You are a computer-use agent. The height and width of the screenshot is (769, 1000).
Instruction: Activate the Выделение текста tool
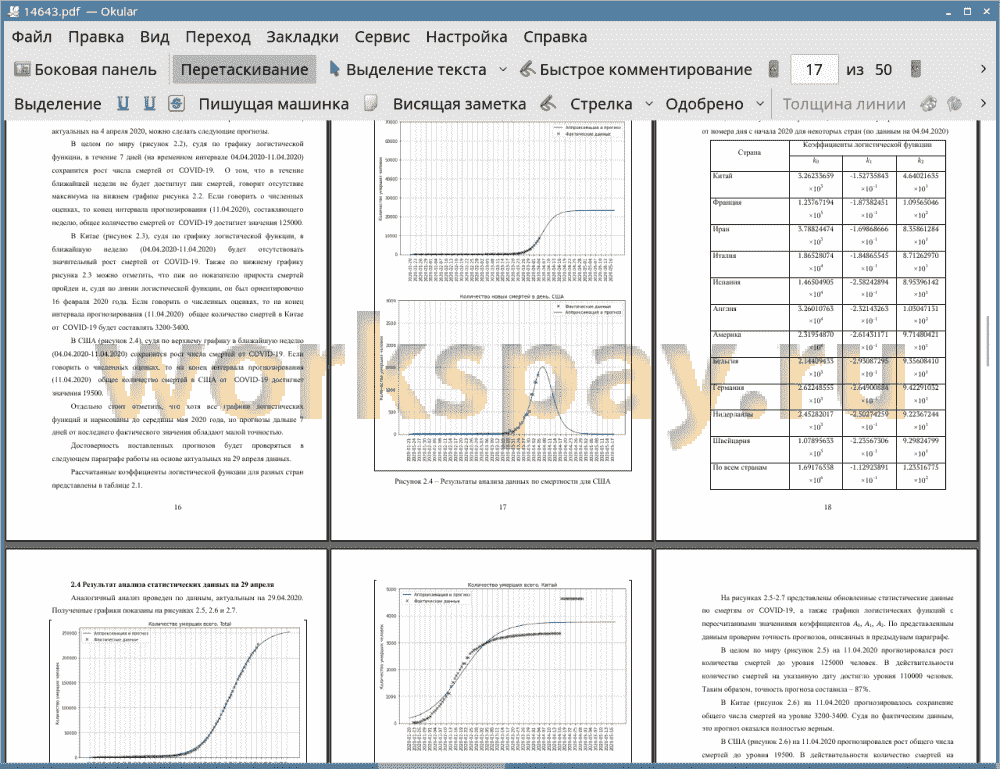407,70
